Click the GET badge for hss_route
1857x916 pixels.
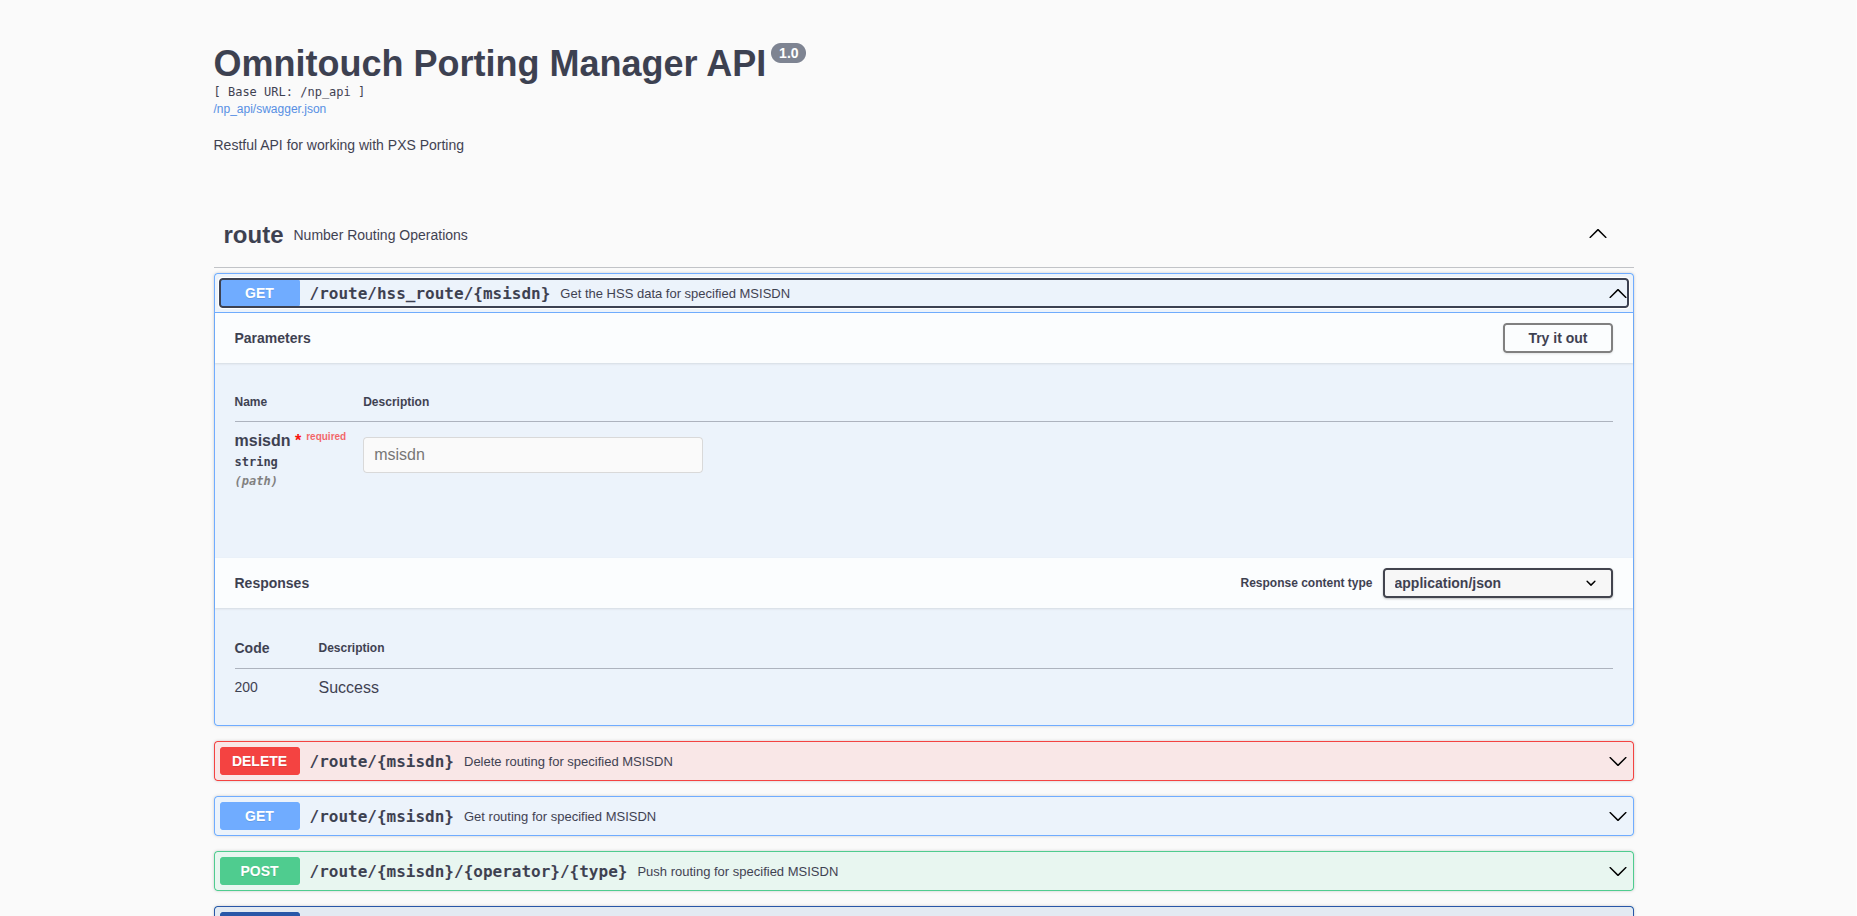[x=260, y=293]
